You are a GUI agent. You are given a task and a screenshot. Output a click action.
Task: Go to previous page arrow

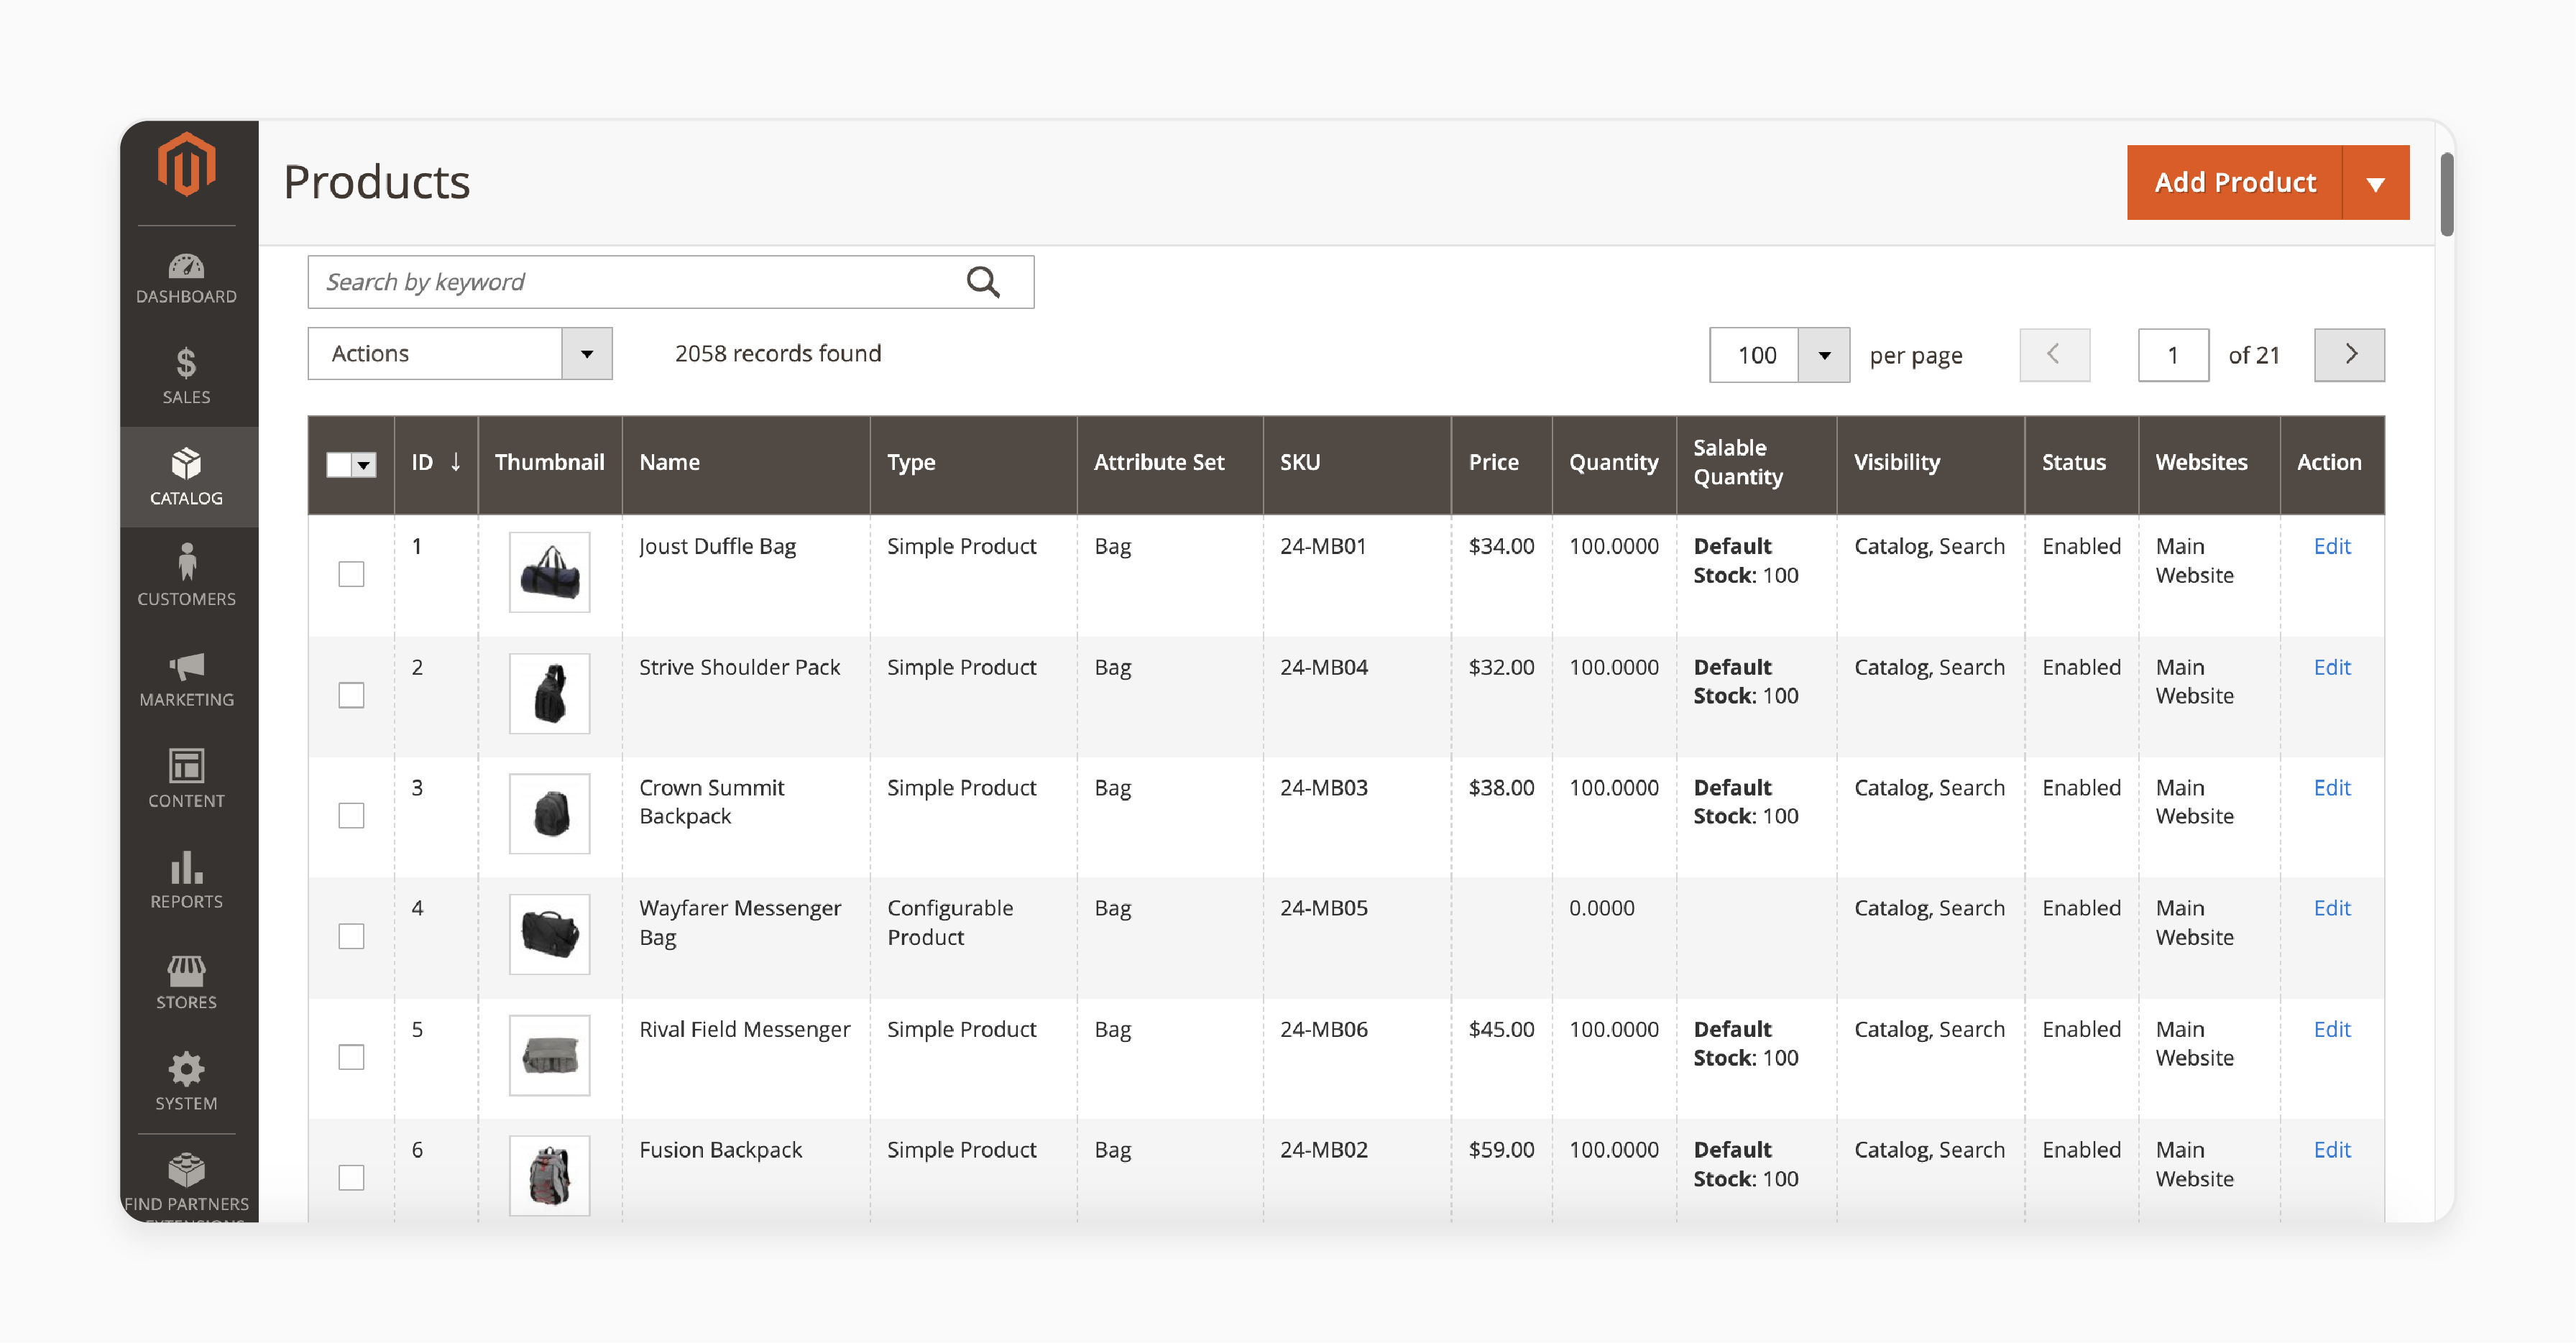click(x=2054, y=354)
